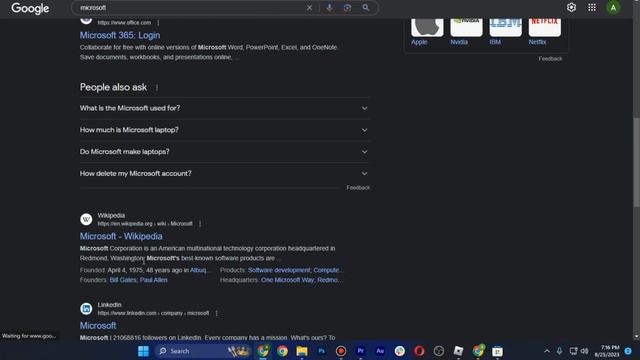Open search by image camera icon
This screenshot has height=360, width=640.
pyautogui.click(x=347, y=8)
